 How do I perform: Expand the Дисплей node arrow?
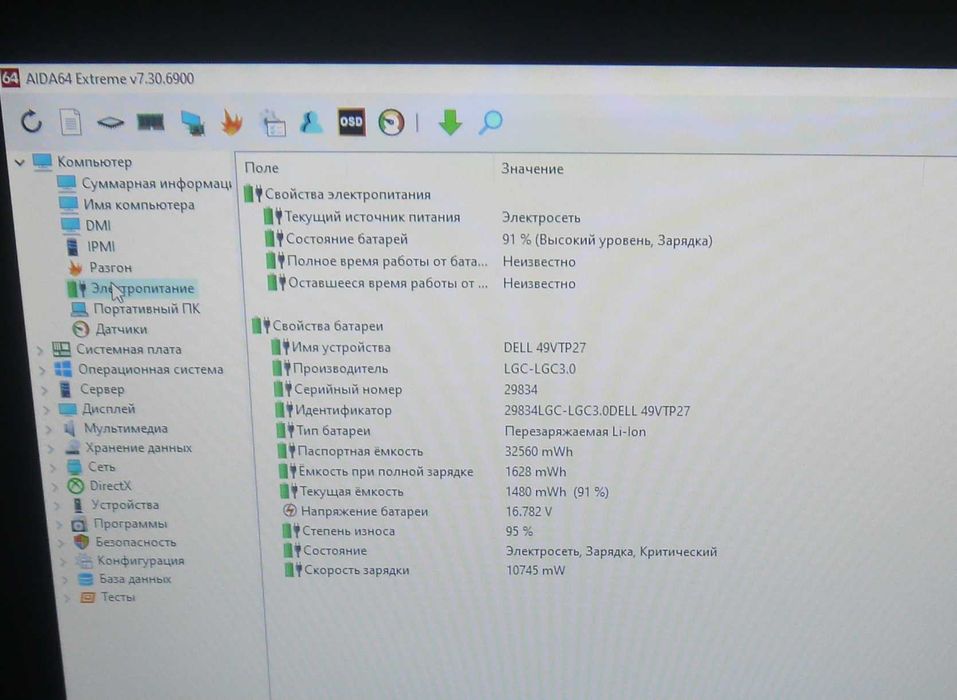[x=48, y=410]
